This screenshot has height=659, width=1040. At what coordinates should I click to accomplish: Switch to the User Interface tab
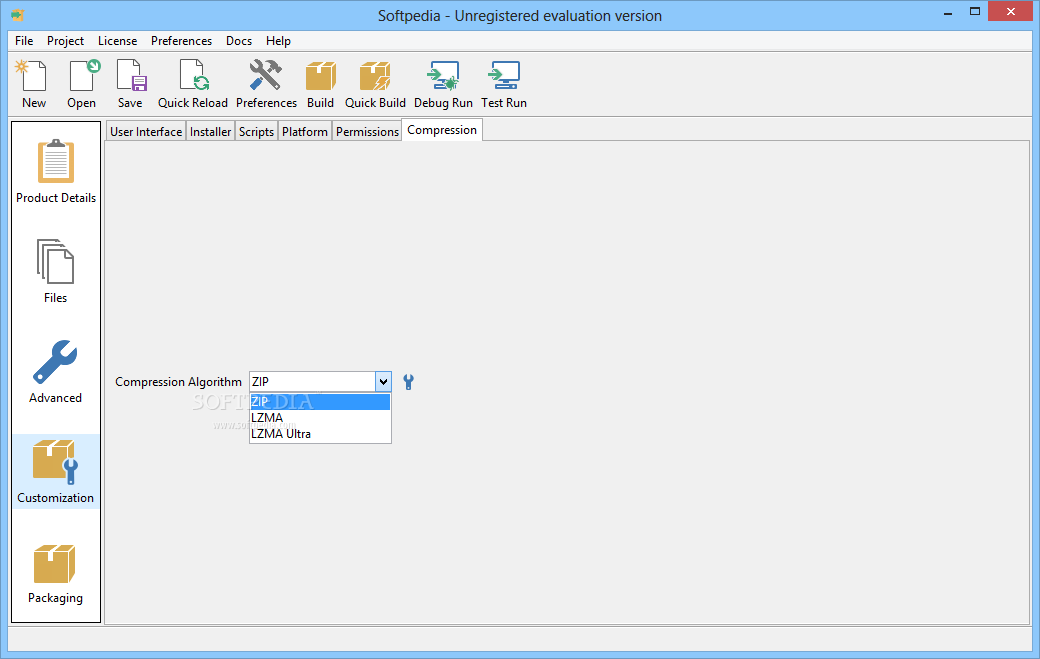[146, 132]
